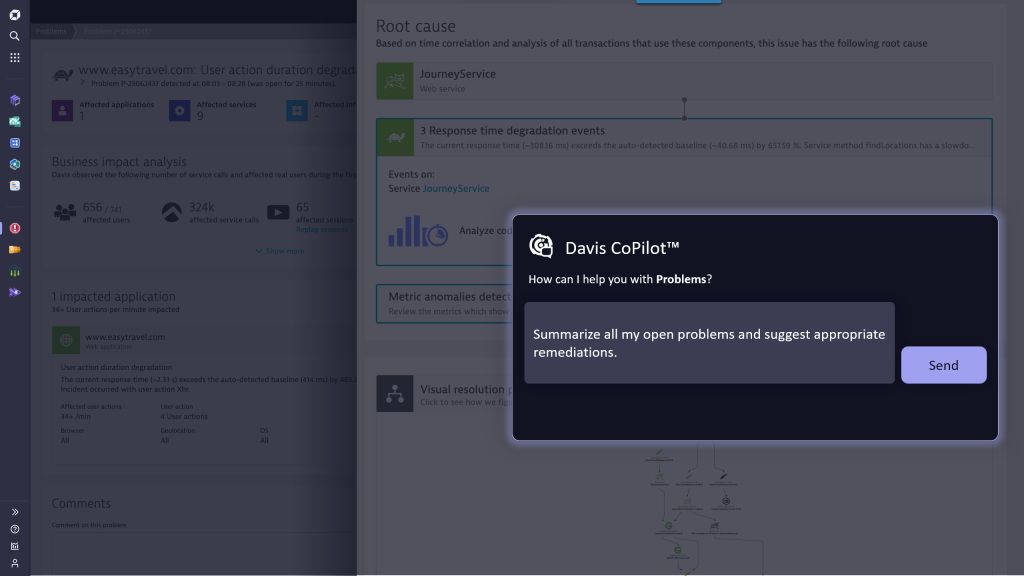1024x576 pixels.
Task: Select the red Problems icon in the sidebar
Action: 14,228
